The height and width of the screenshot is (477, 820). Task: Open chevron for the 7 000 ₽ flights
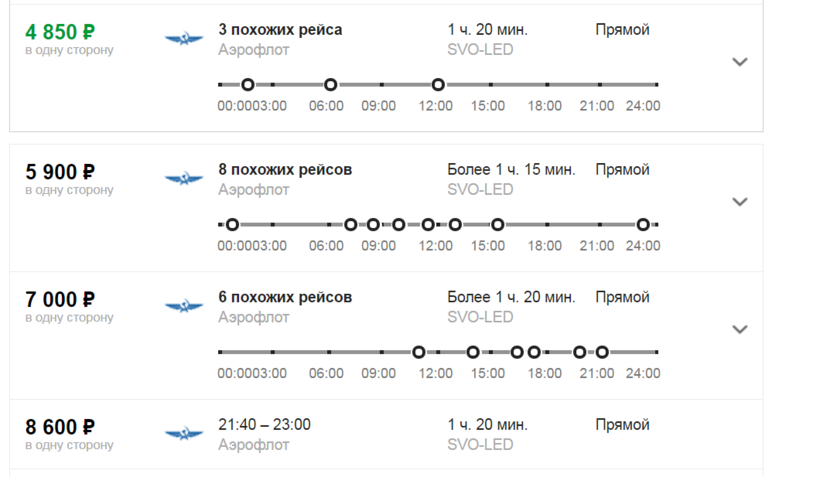coord(740,329)
